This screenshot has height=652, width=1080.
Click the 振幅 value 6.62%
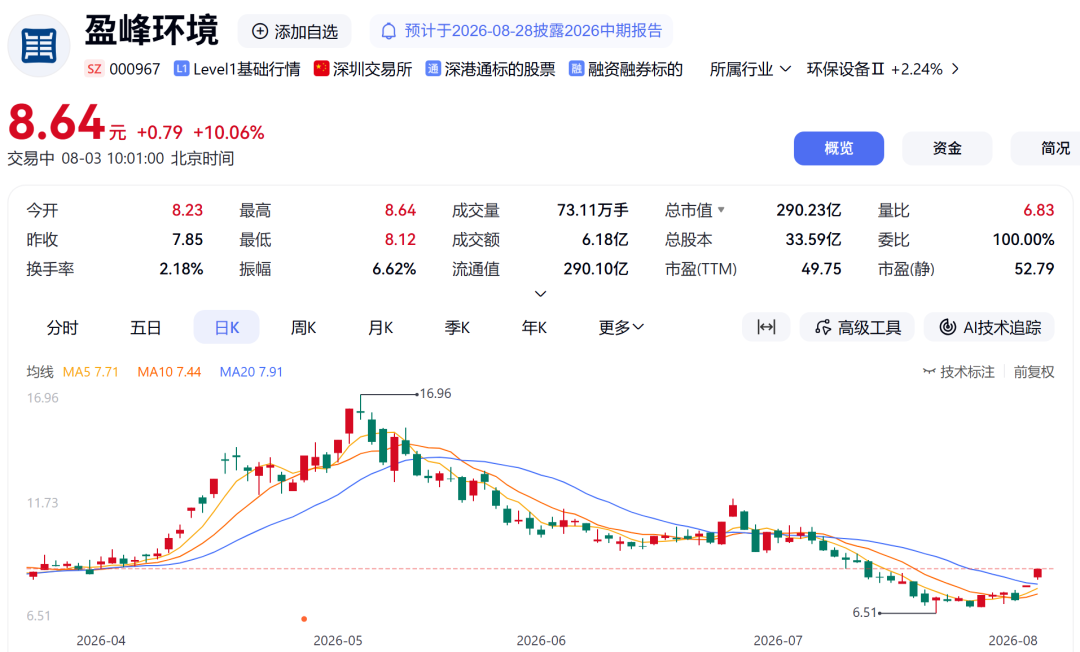pos(394,269)
